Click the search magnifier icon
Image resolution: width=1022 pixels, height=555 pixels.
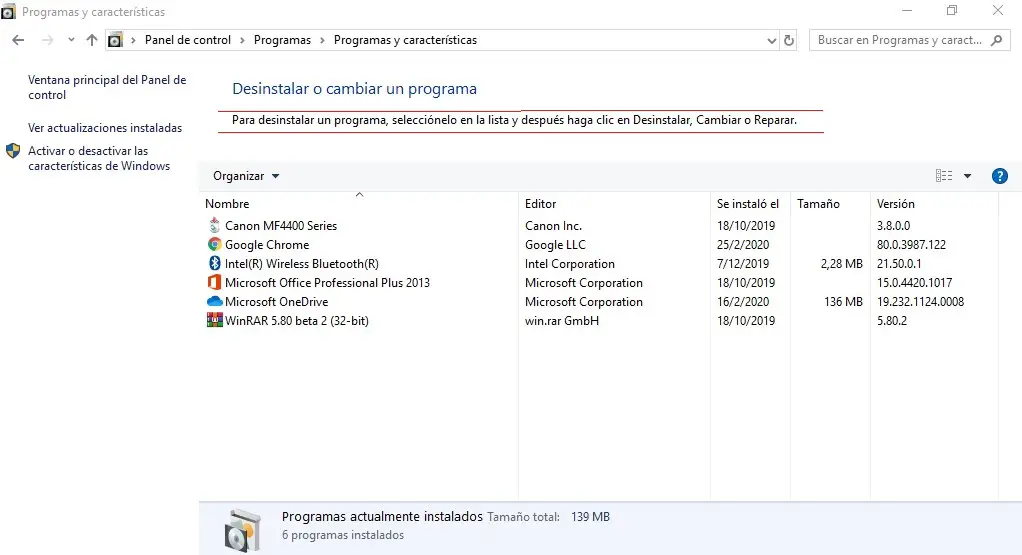[996, 40]
